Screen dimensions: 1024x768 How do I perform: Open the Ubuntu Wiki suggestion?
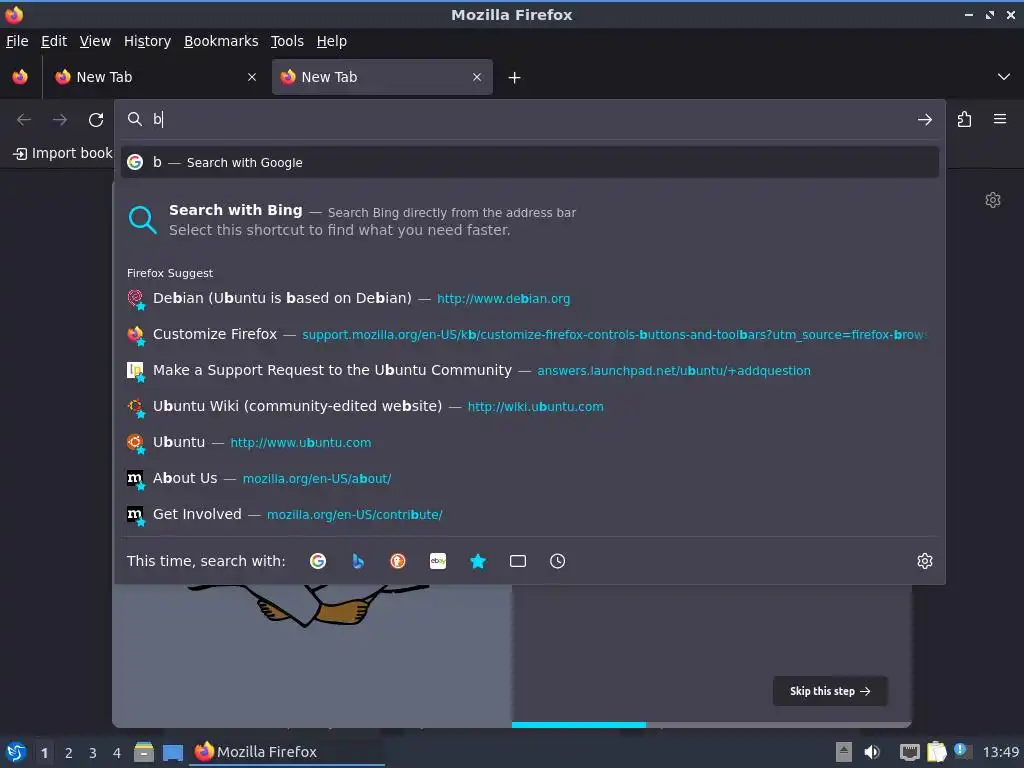[530, 406]
